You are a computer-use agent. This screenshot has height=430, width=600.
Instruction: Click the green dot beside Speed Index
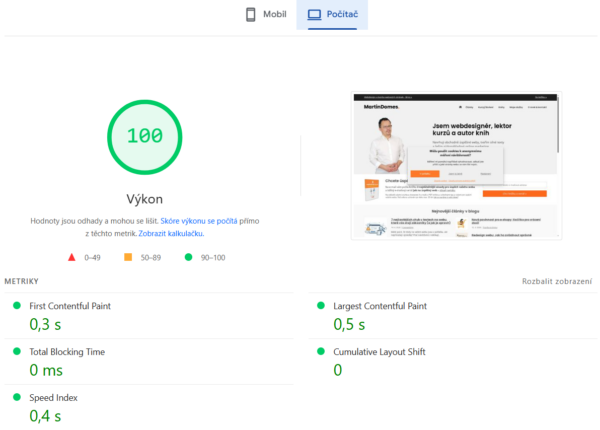(x=17, y=397)
